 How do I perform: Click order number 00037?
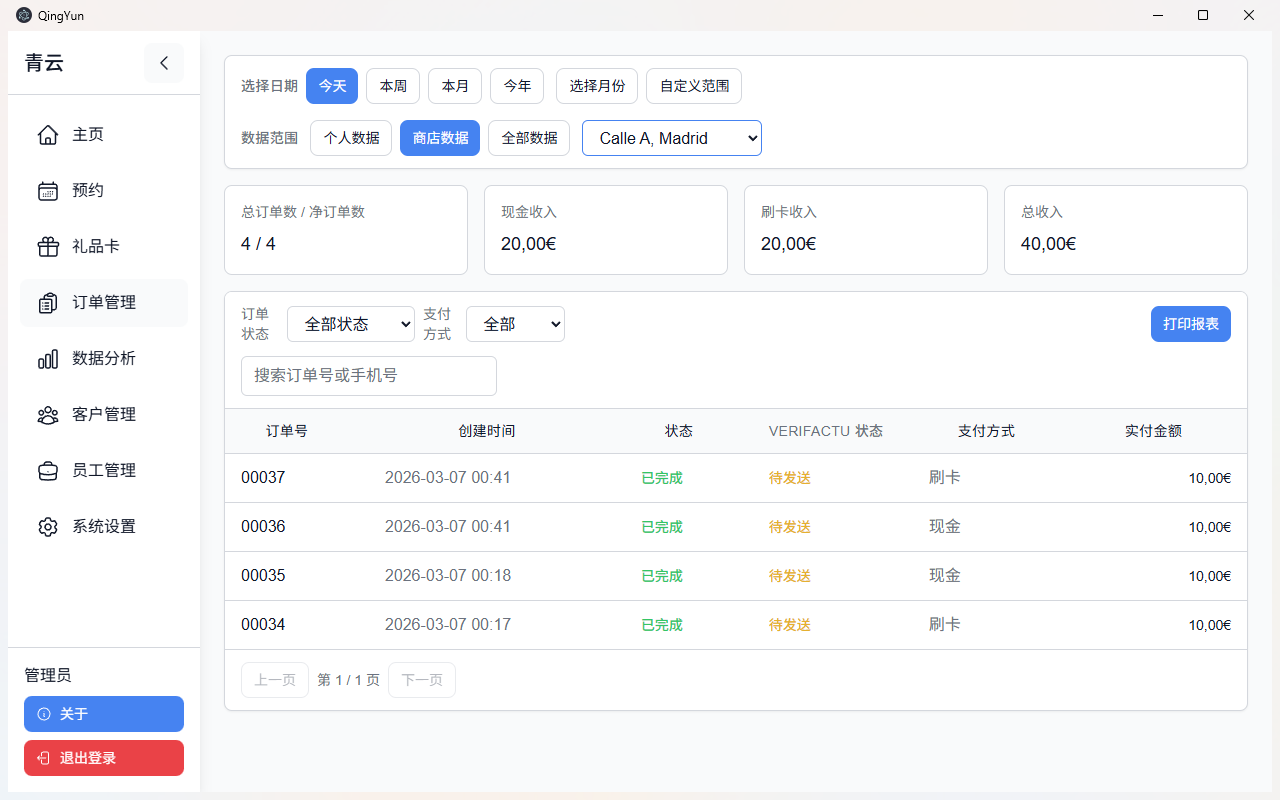pyautogui.click(x=263, y=478)
